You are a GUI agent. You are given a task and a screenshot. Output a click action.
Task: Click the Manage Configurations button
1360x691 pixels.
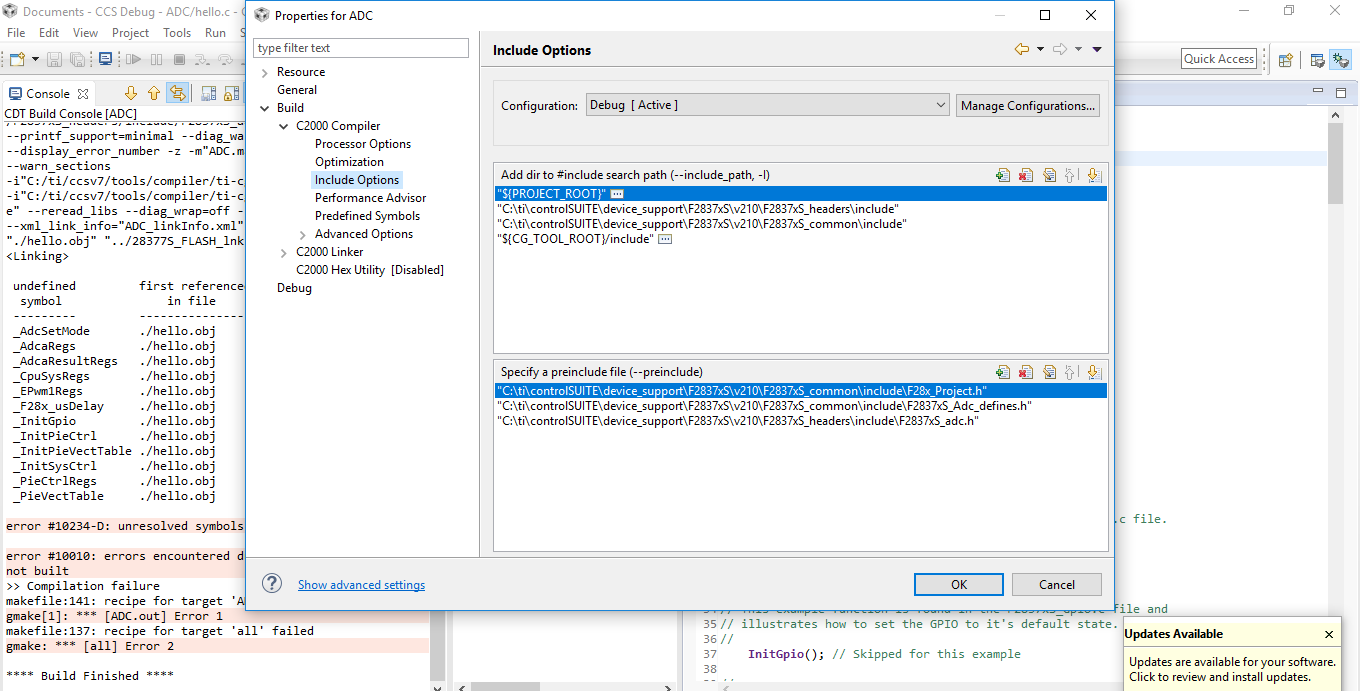1027,104
